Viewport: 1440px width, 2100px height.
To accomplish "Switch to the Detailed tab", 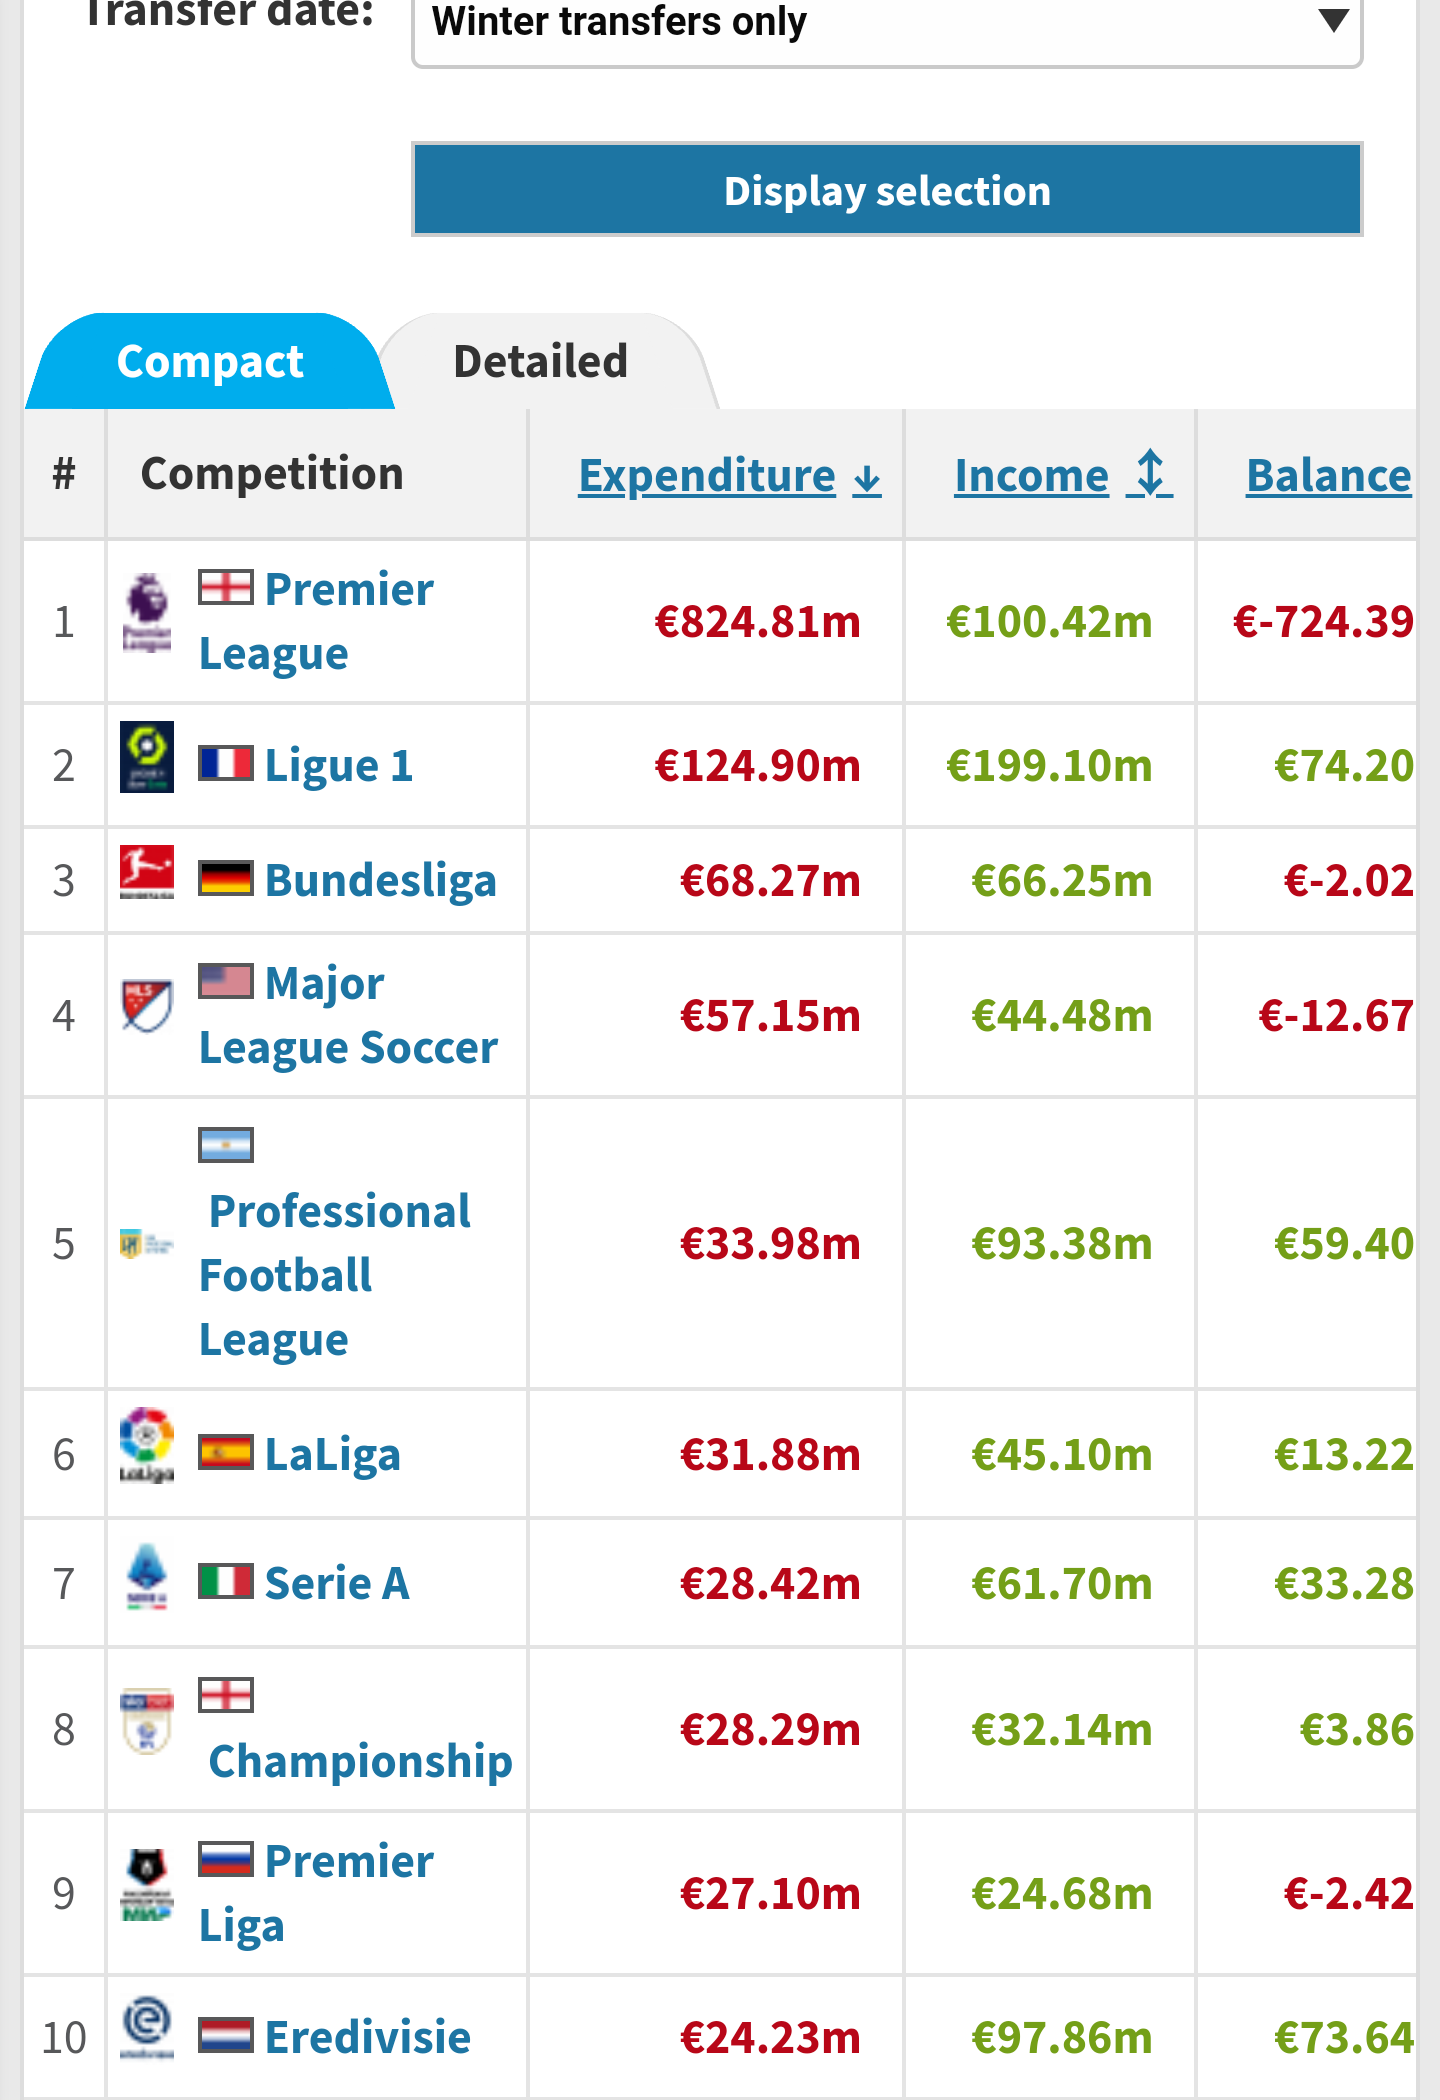I will 541,361.
